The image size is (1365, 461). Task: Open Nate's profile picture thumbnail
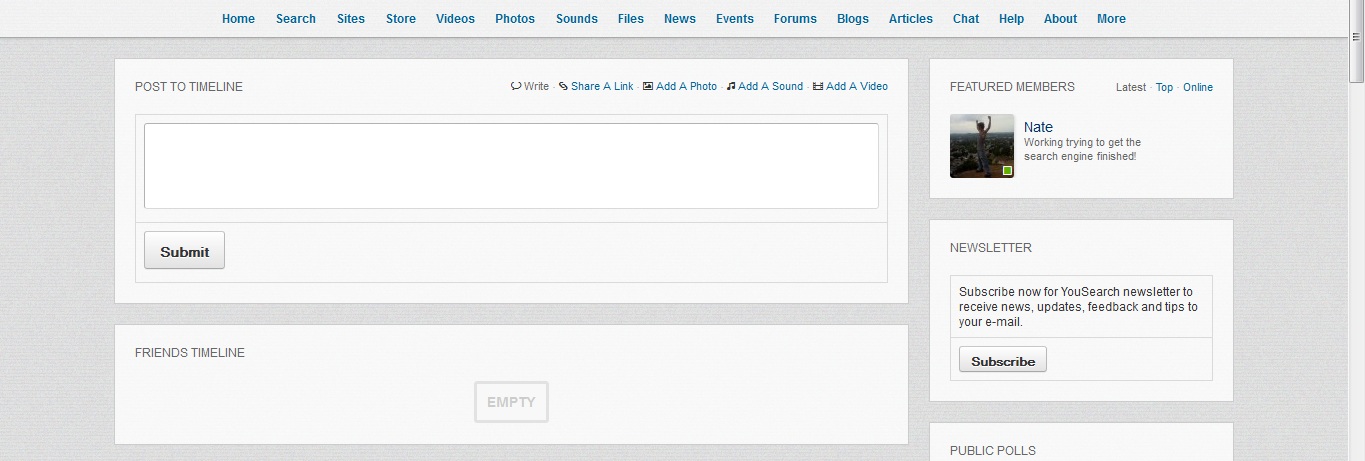[x=982, y=146]
